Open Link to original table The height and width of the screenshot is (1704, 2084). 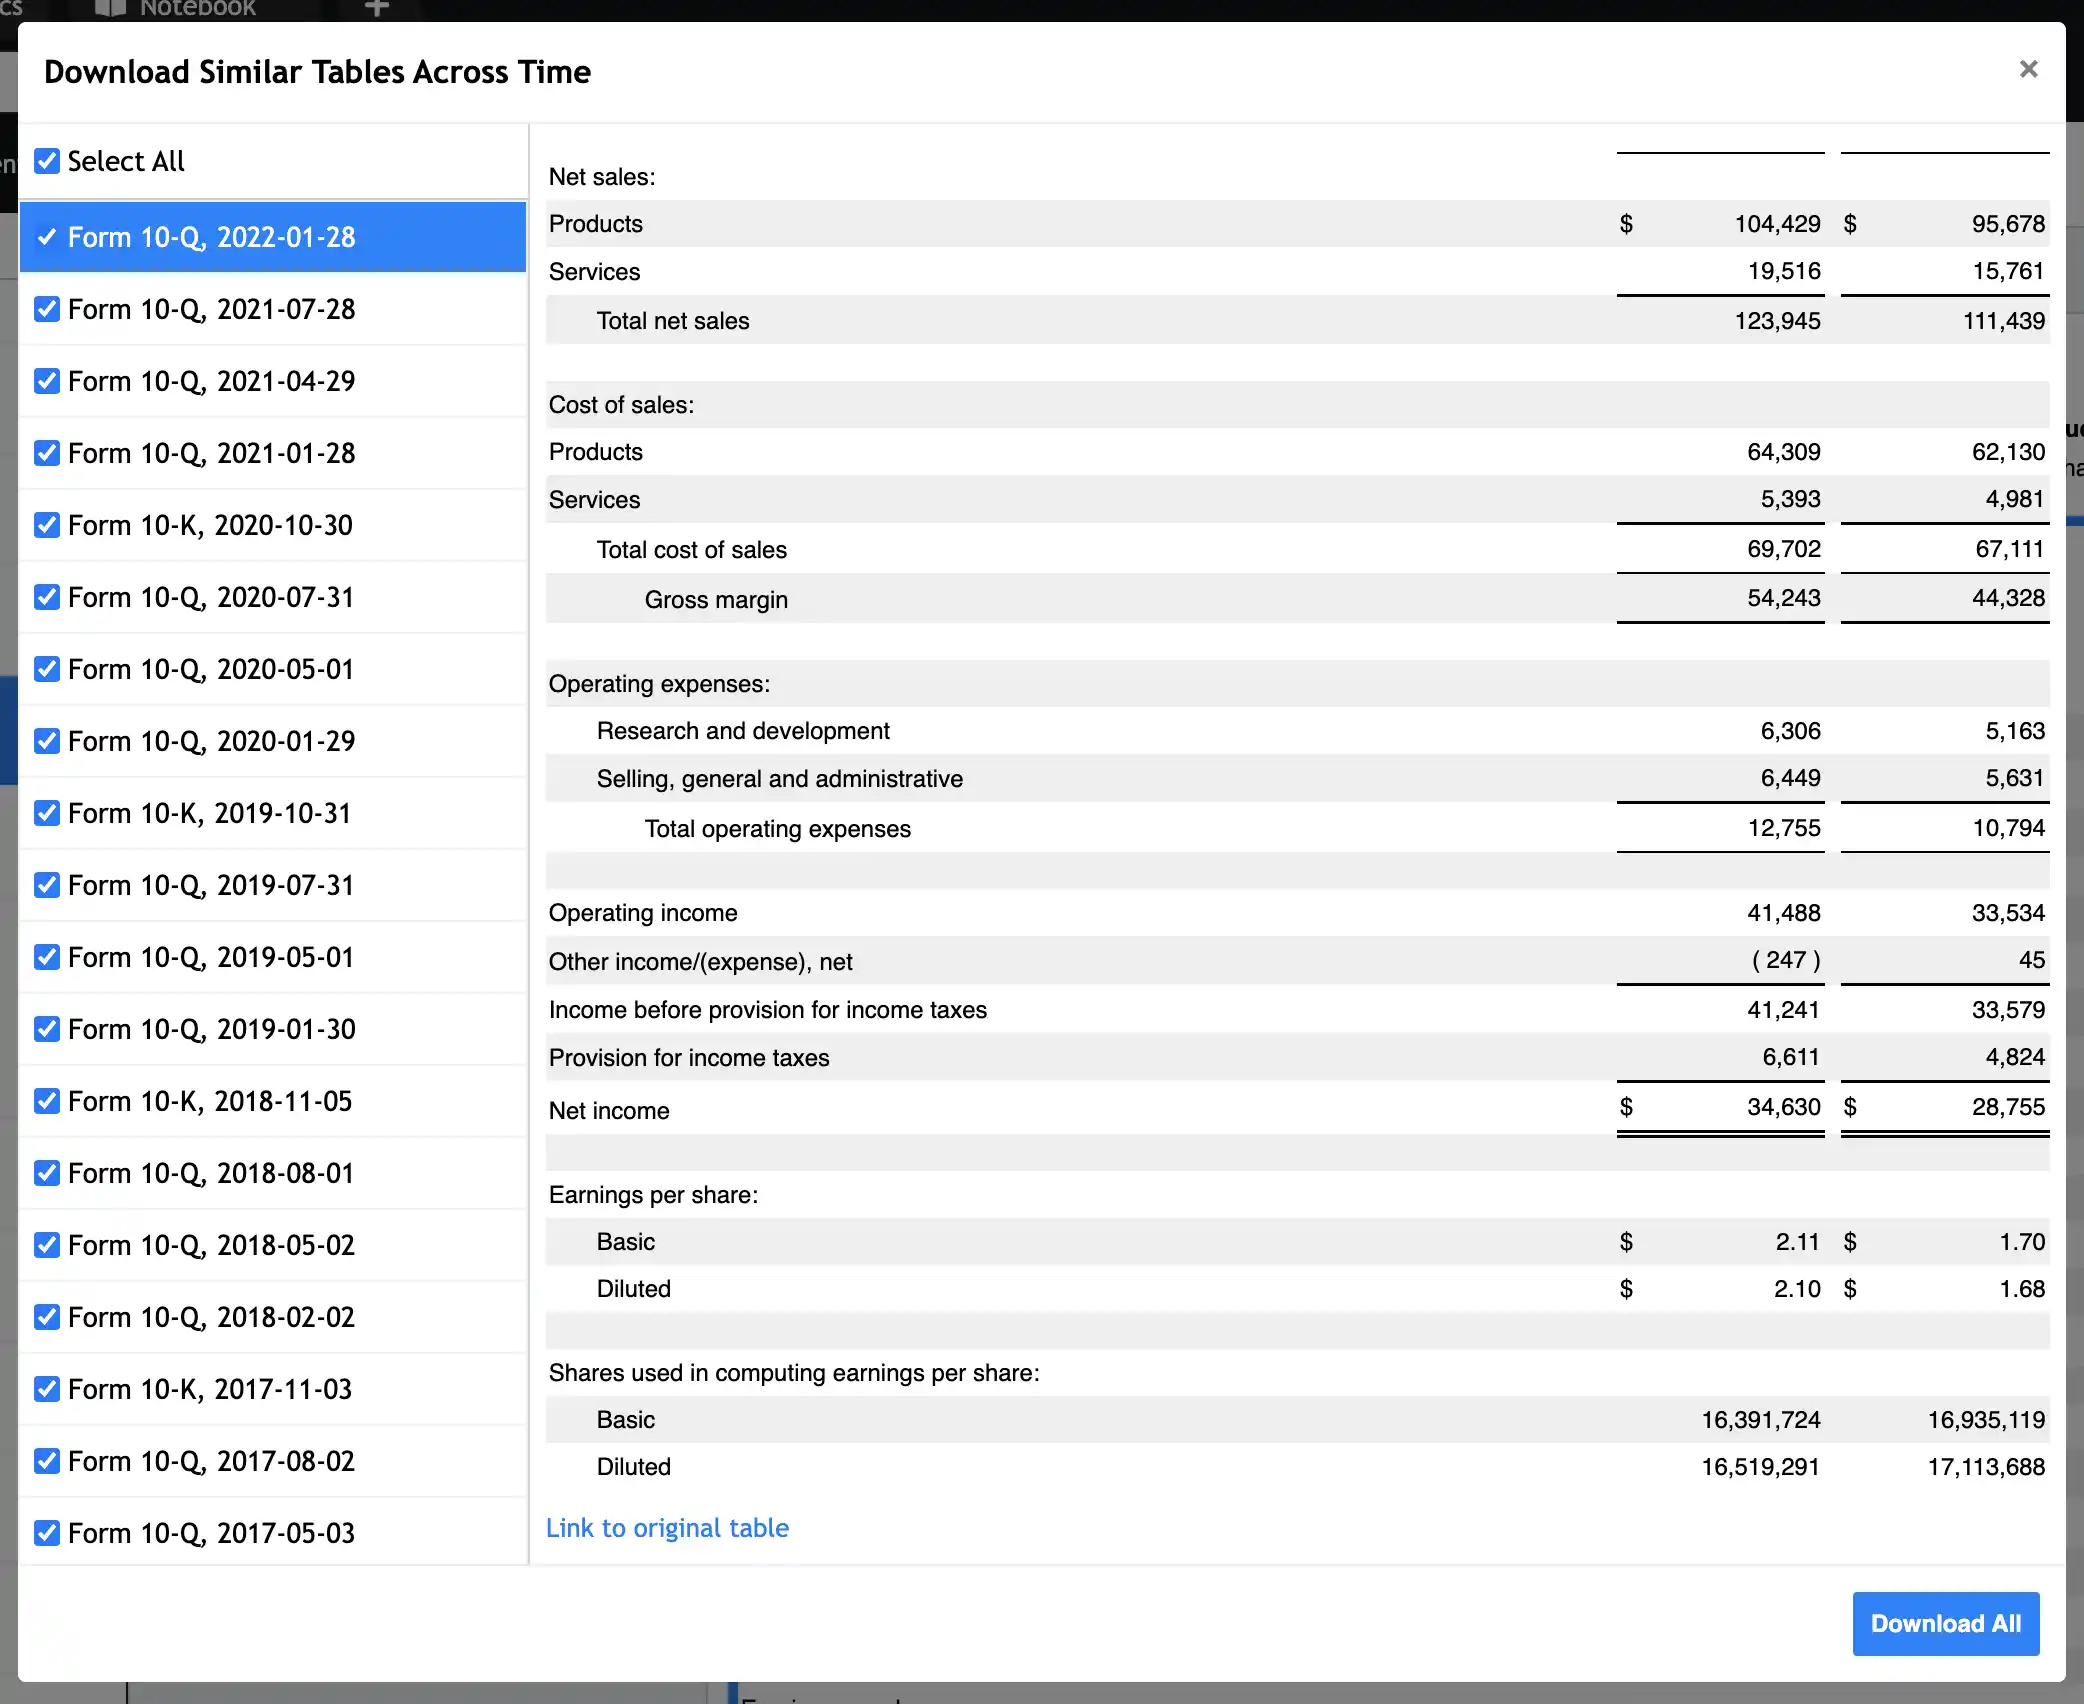(x=668, y=1528)
